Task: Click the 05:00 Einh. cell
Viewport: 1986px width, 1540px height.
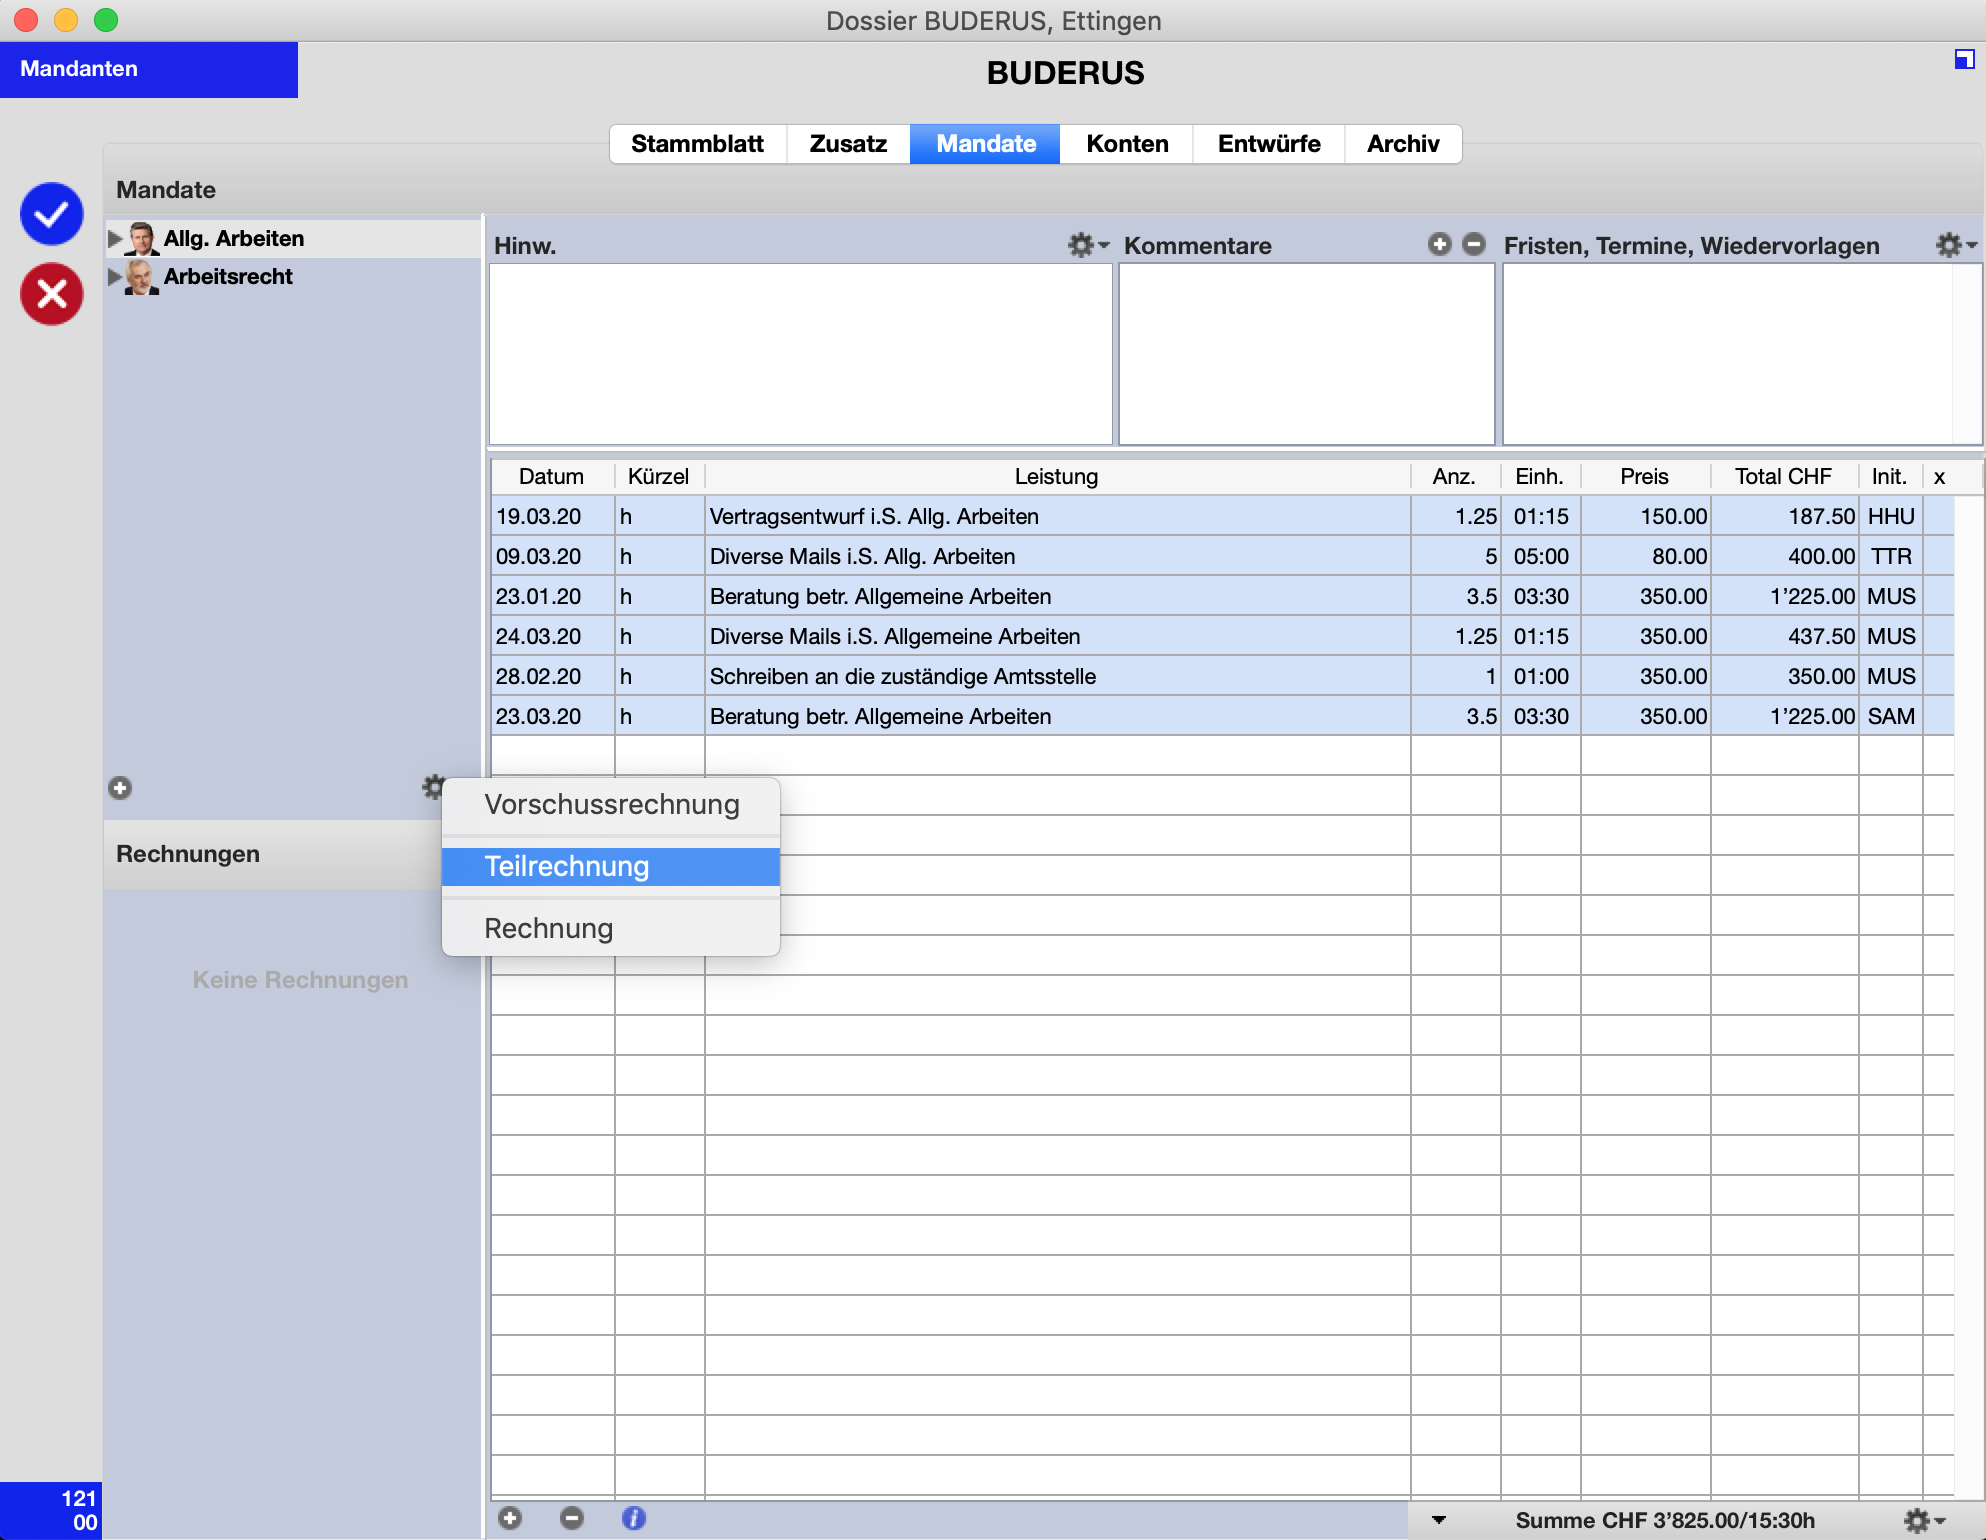Action: (1541, 556)
